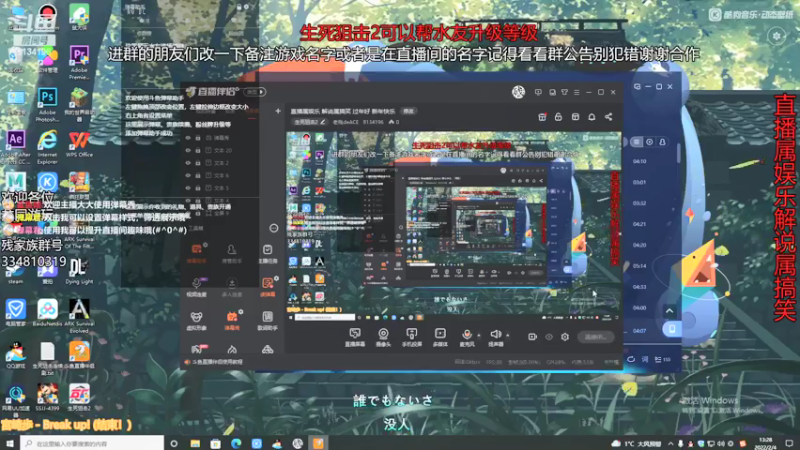
Task: Open the 手机投屏 phone casting source
Action: (x=411, y=337)
